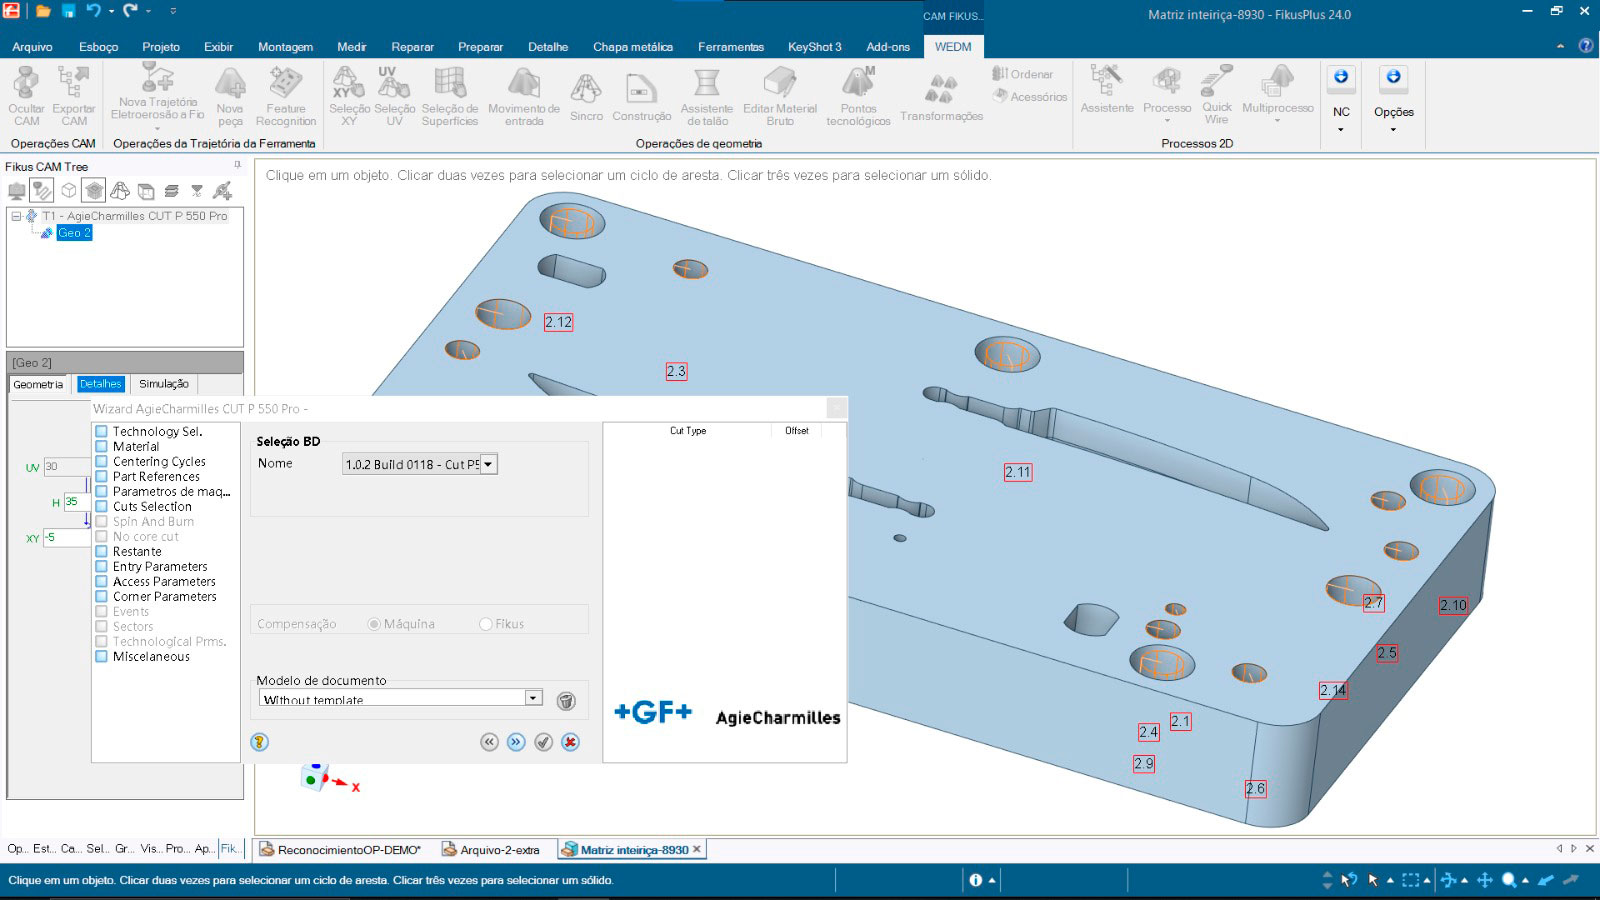1600x900 pixels.
Task: Click the stacked layers icon in CAM Tree toolbar
Action: pyautogui.click(x=171, y=190)
